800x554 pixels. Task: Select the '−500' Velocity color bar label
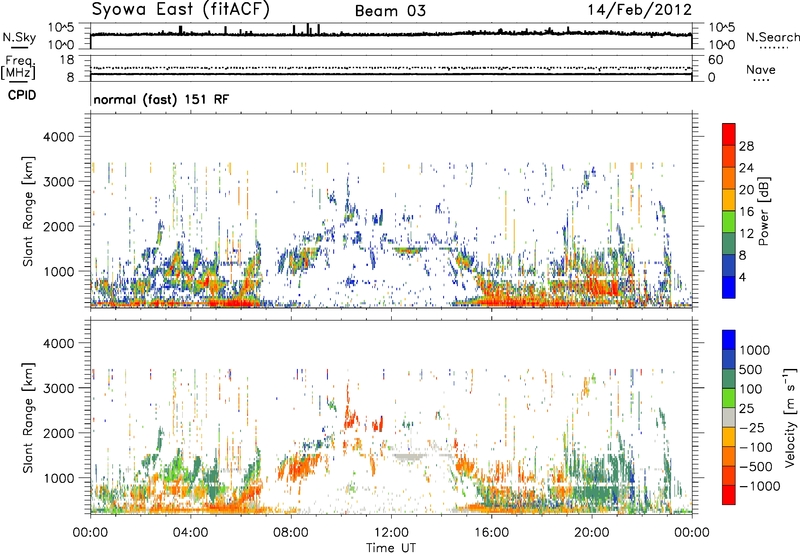[756, 467]
